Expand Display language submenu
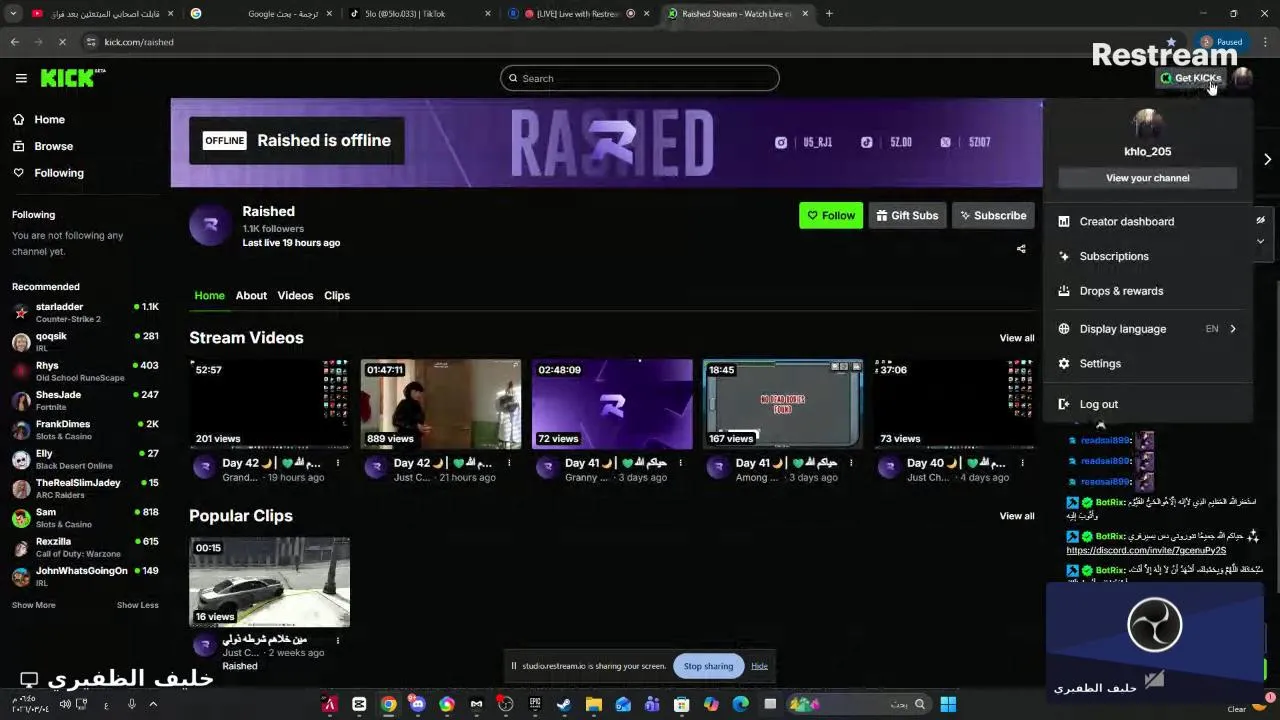 [x=1147, y=329]
